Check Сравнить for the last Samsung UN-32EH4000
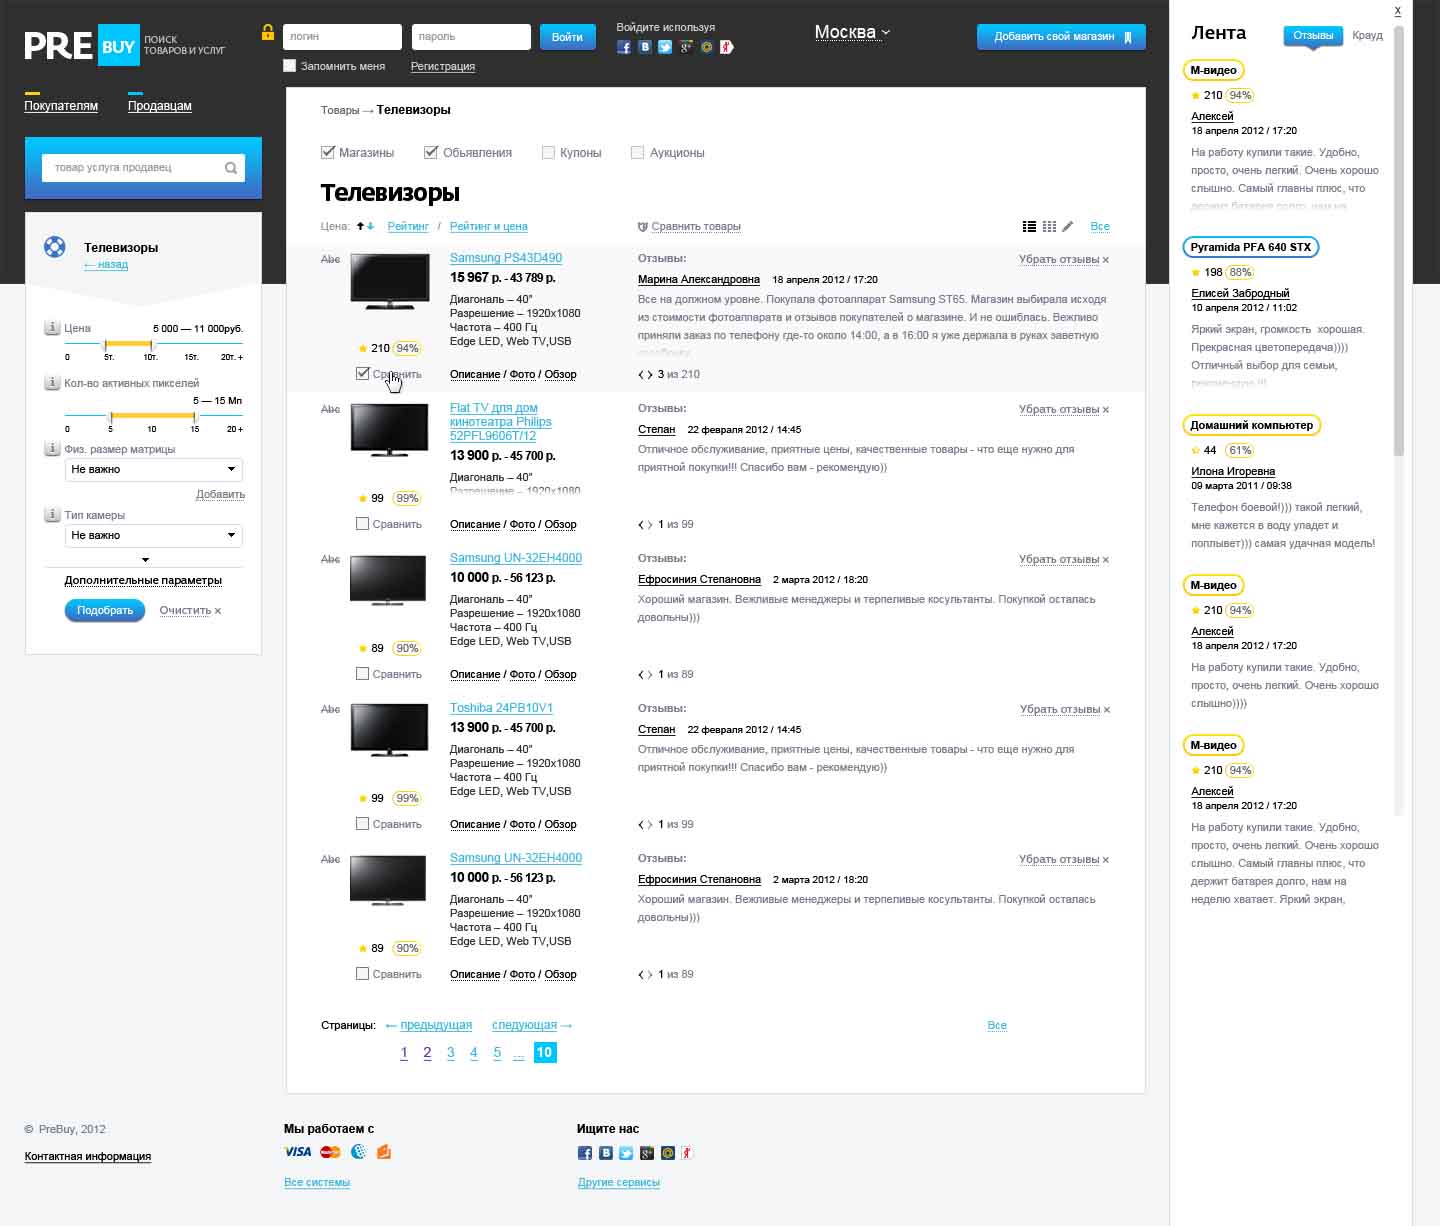Screen dimensions: 1440x1226 [x=363, y=974]
